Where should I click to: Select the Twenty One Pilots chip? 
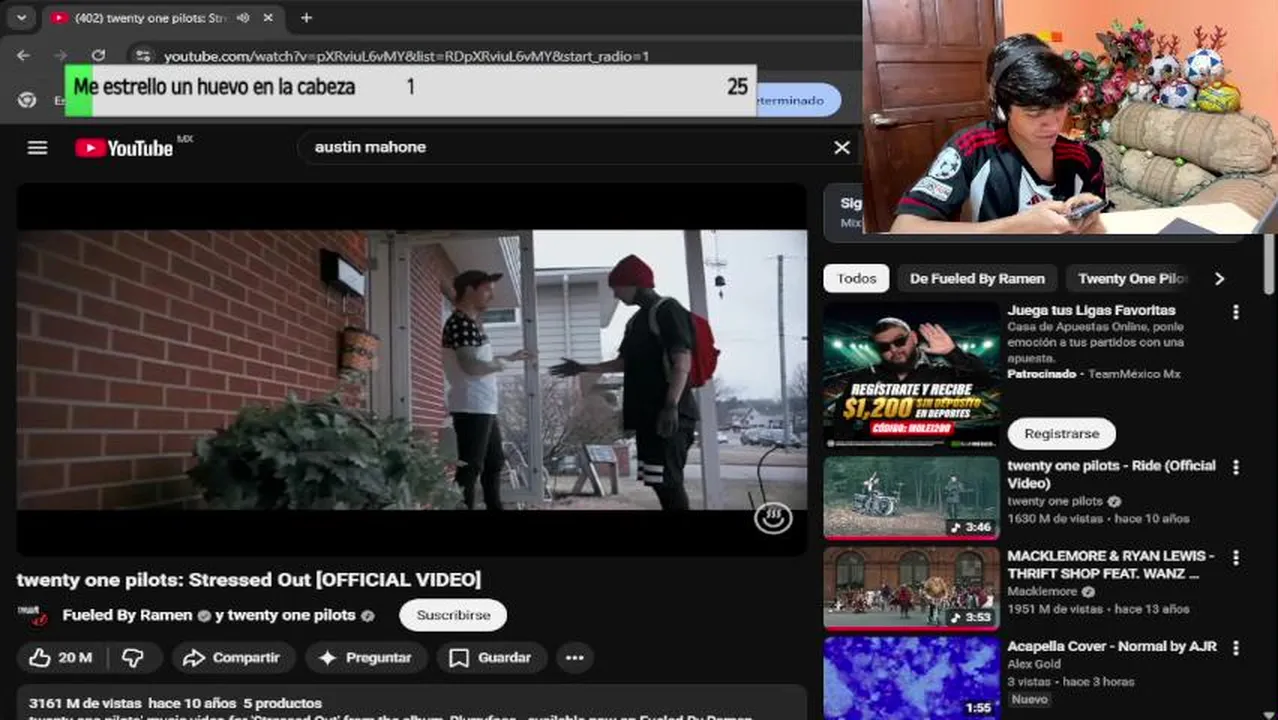coord(1132,279)
